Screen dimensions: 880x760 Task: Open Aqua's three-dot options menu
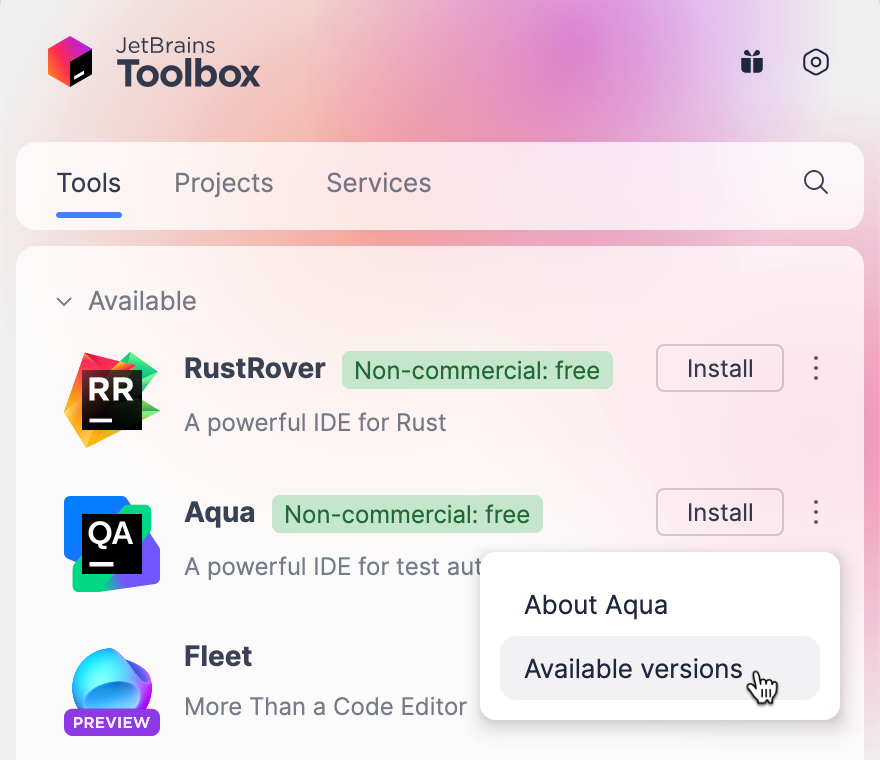click(x=815, y=512)
